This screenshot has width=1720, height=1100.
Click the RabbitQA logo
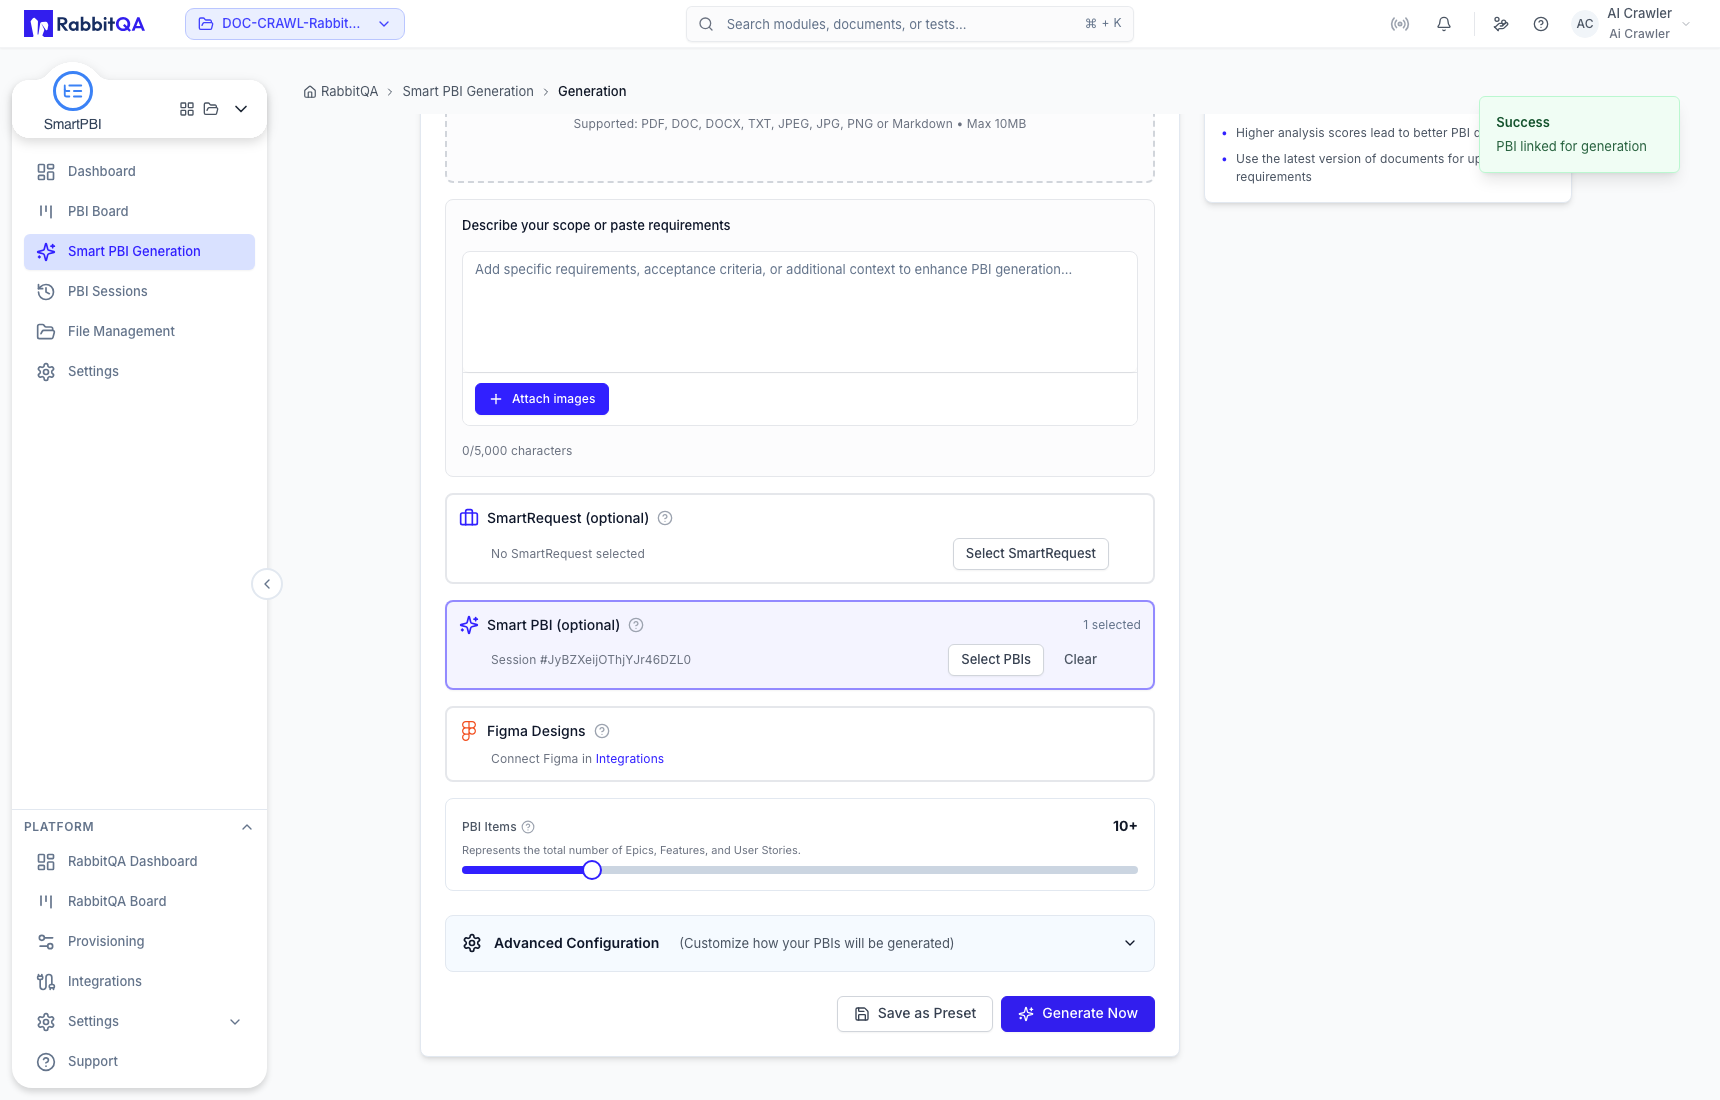coord(85,24)
